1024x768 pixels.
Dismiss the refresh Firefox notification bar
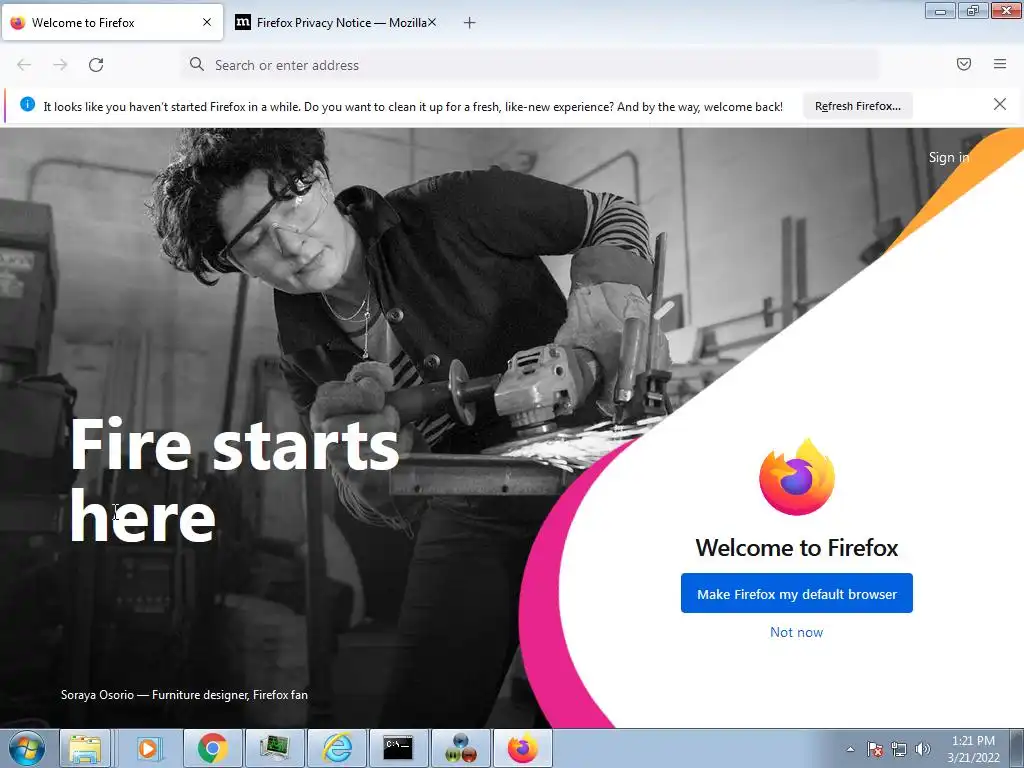(999, 104)
